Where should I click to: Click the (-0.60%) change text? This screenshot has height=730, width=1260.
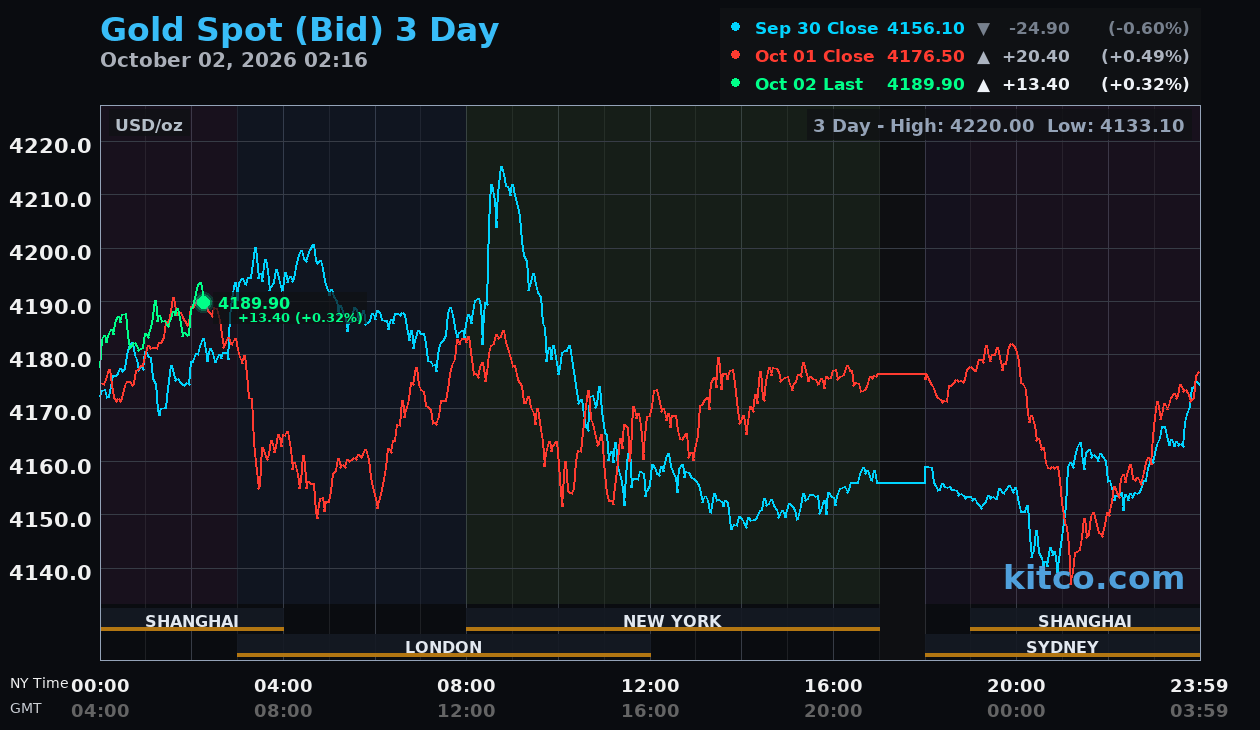tap(1148, 28)
